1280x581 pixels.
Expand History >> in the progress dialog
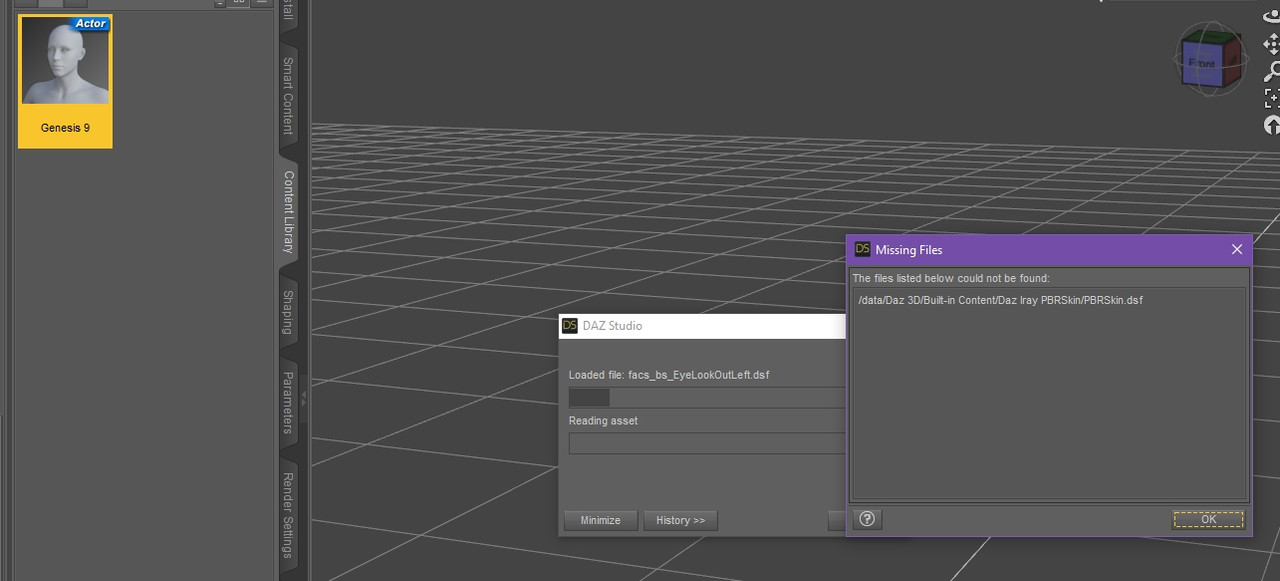click(x=681, y=520)
